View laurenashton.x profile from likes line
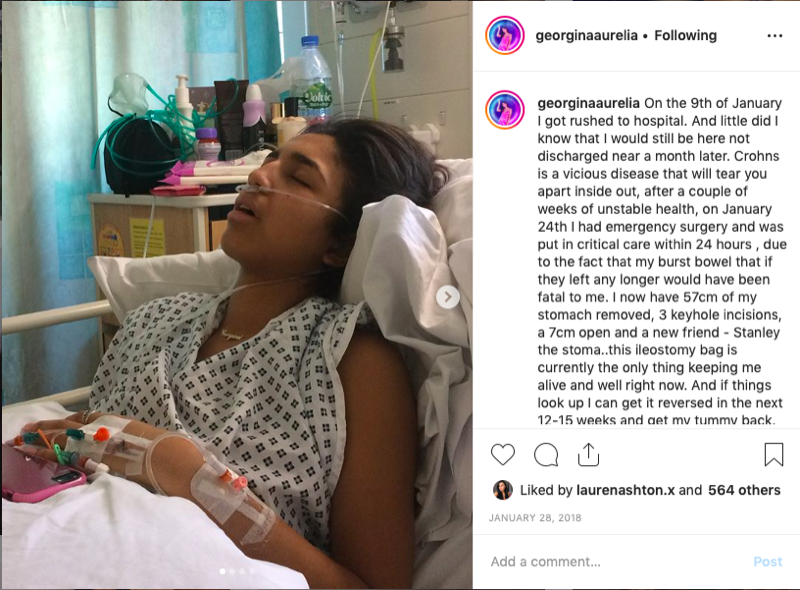Viewport: 800px width, 590px height. 625,490
